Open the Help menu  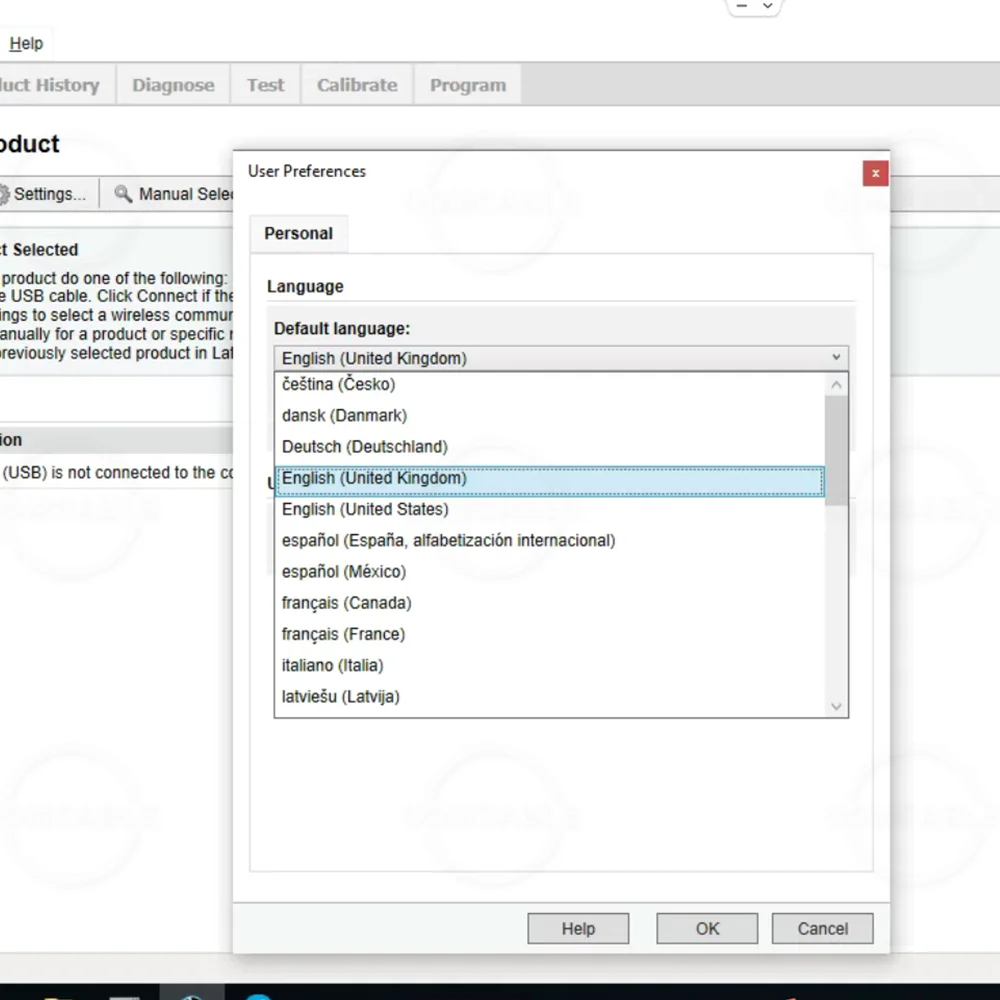(26, 43)
